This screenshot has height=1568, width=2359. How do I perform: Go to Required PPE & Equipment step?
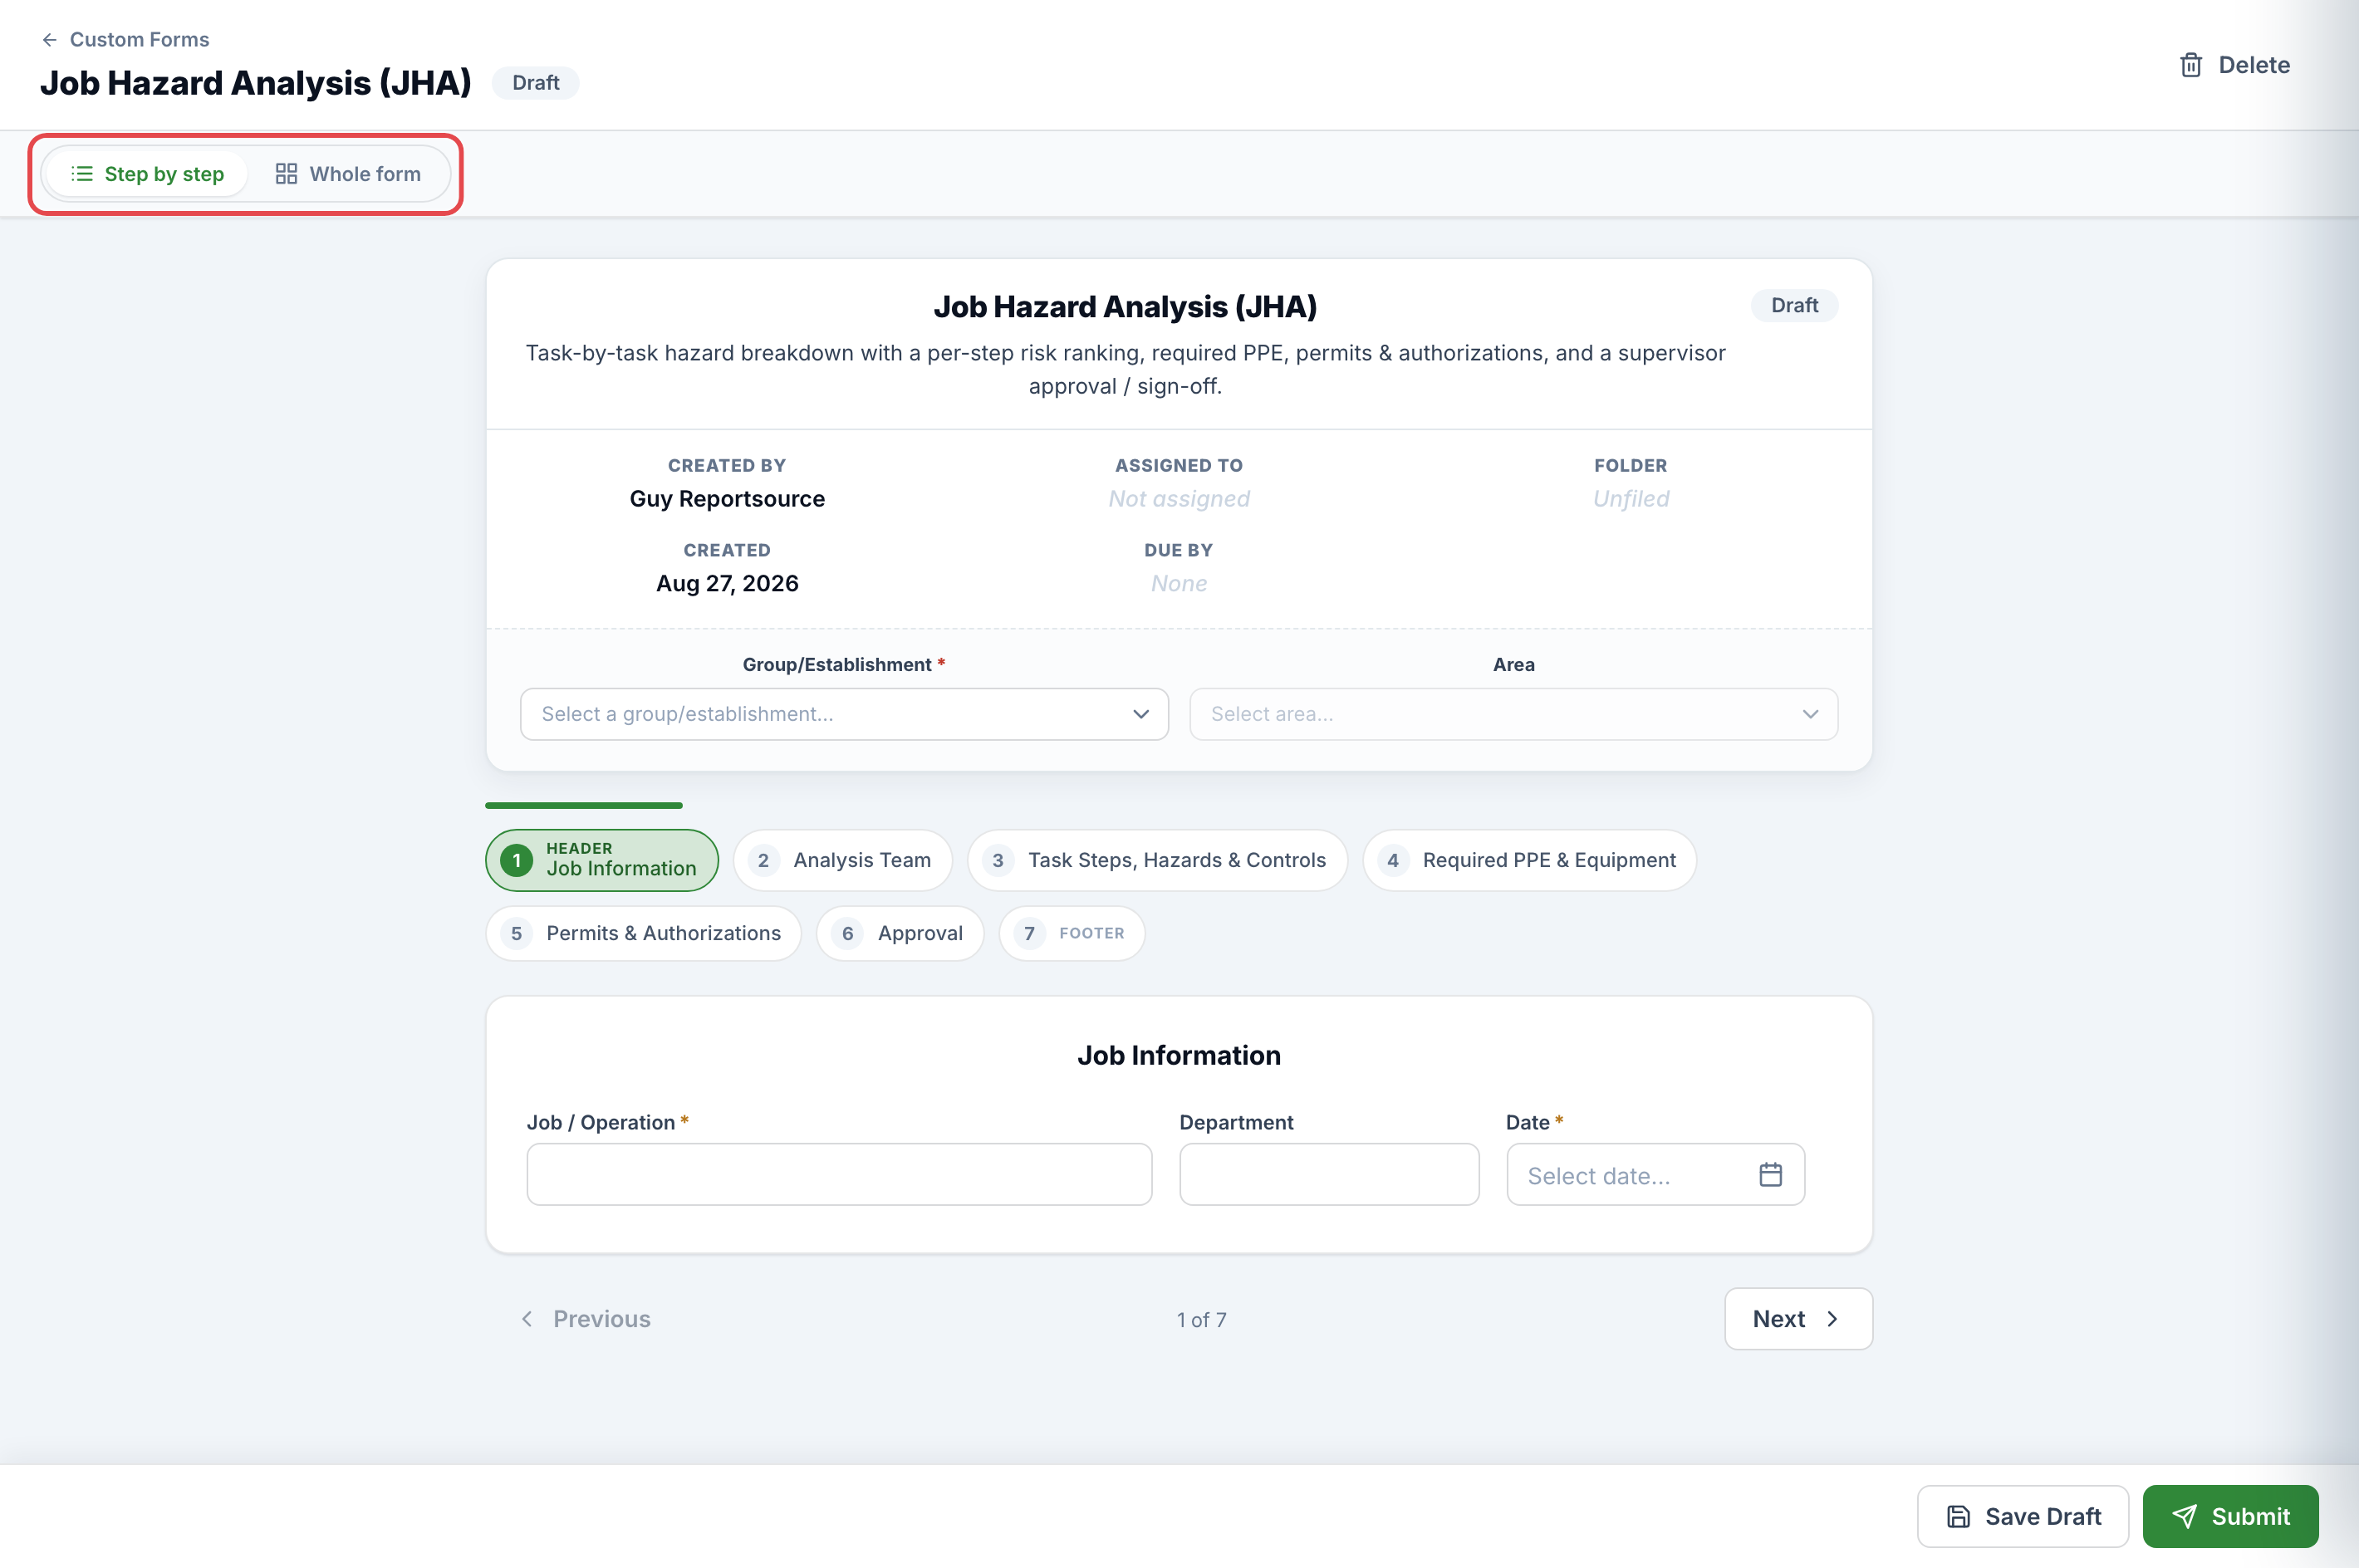click(1529, 860)
